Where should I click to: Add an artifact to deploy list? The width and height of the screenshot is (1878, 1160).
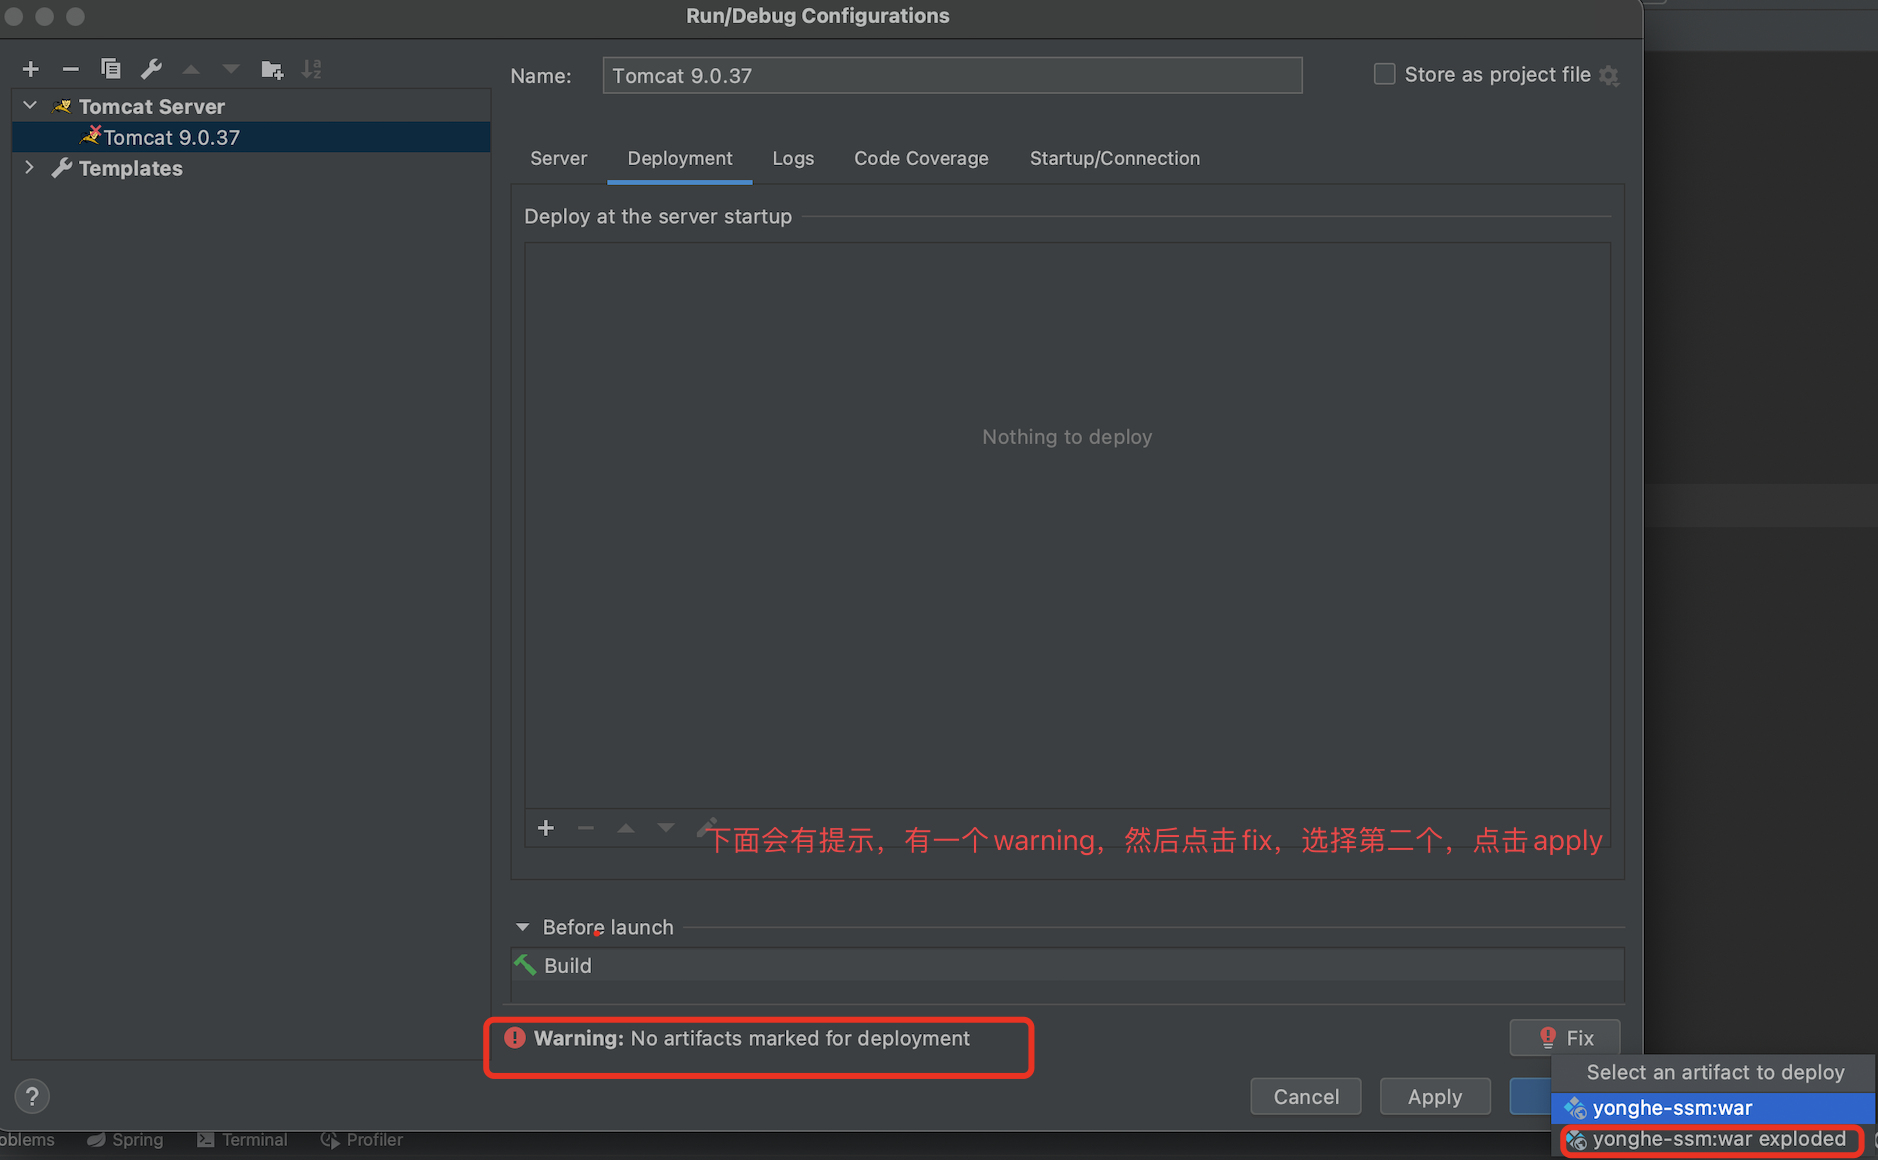click(546, 828)
